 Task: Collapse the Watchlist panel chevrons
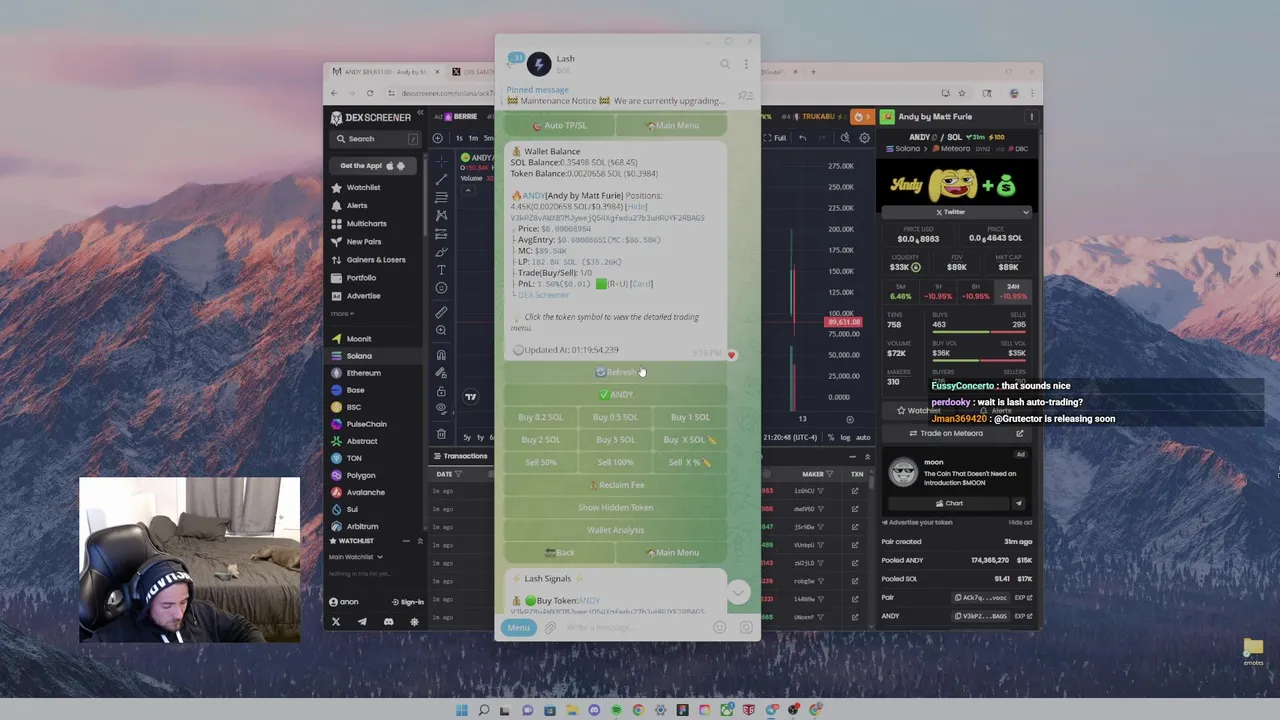tap(420, 541)
